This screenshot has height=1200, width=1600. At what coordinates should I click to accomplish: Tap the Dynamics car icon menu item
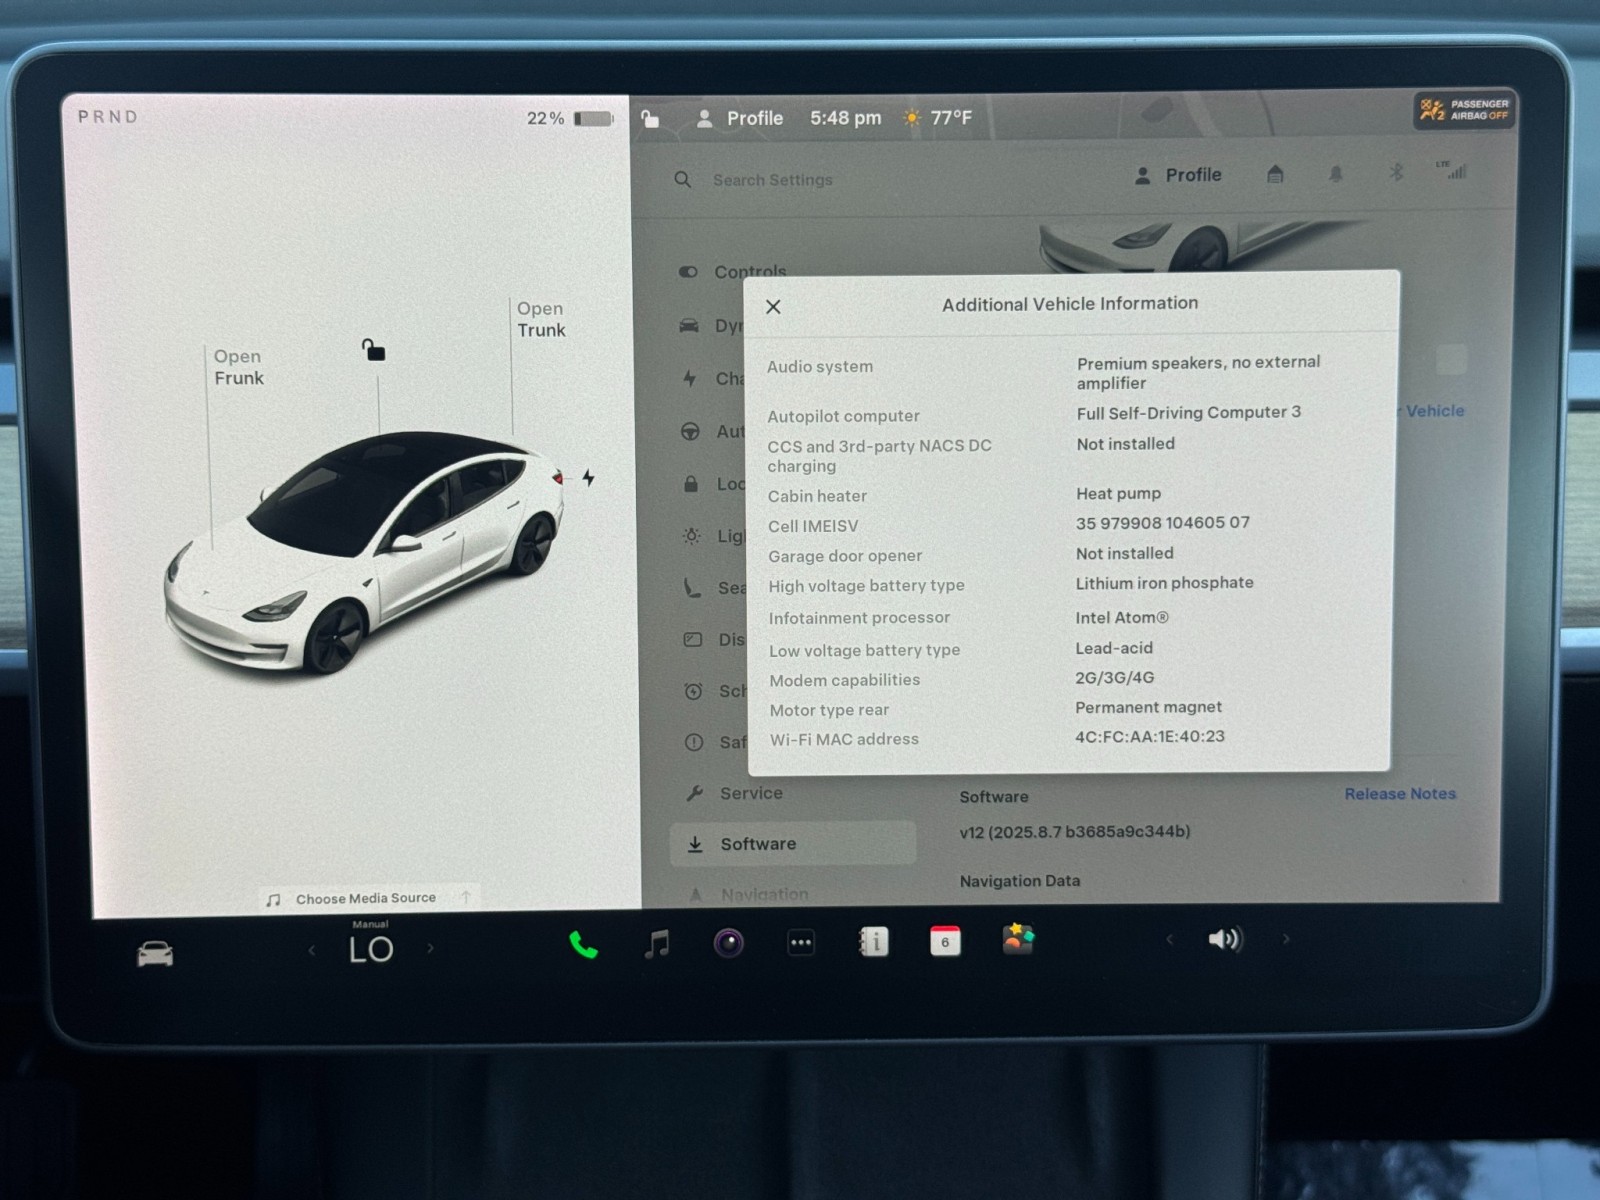point(689,326)
